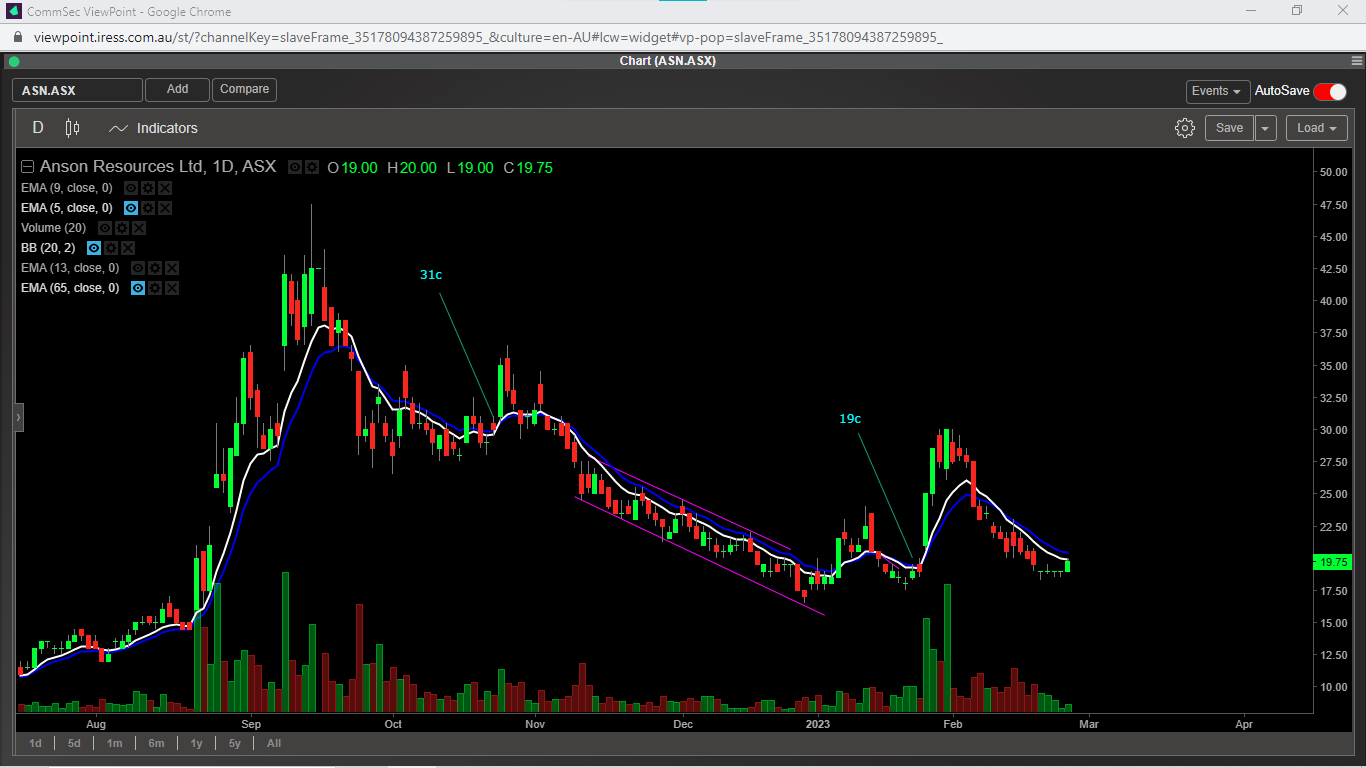The height and width of the screenshot is (768, 1366).
Task: Remove the EMA (9, close, 0) indicator
Action: tap(165, 188)
